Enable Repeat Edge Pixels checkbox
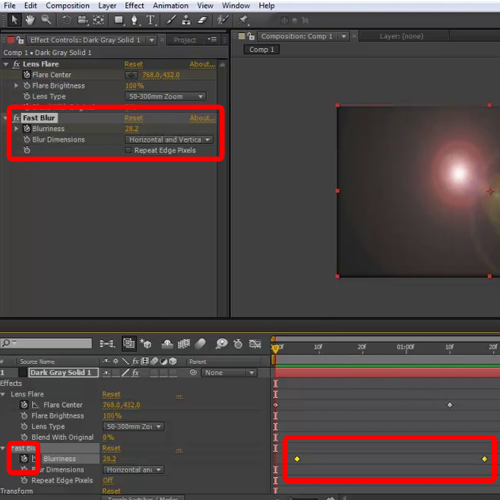Image resolution: width=500 pixels, height=500 pixels. tap(128, 151)
